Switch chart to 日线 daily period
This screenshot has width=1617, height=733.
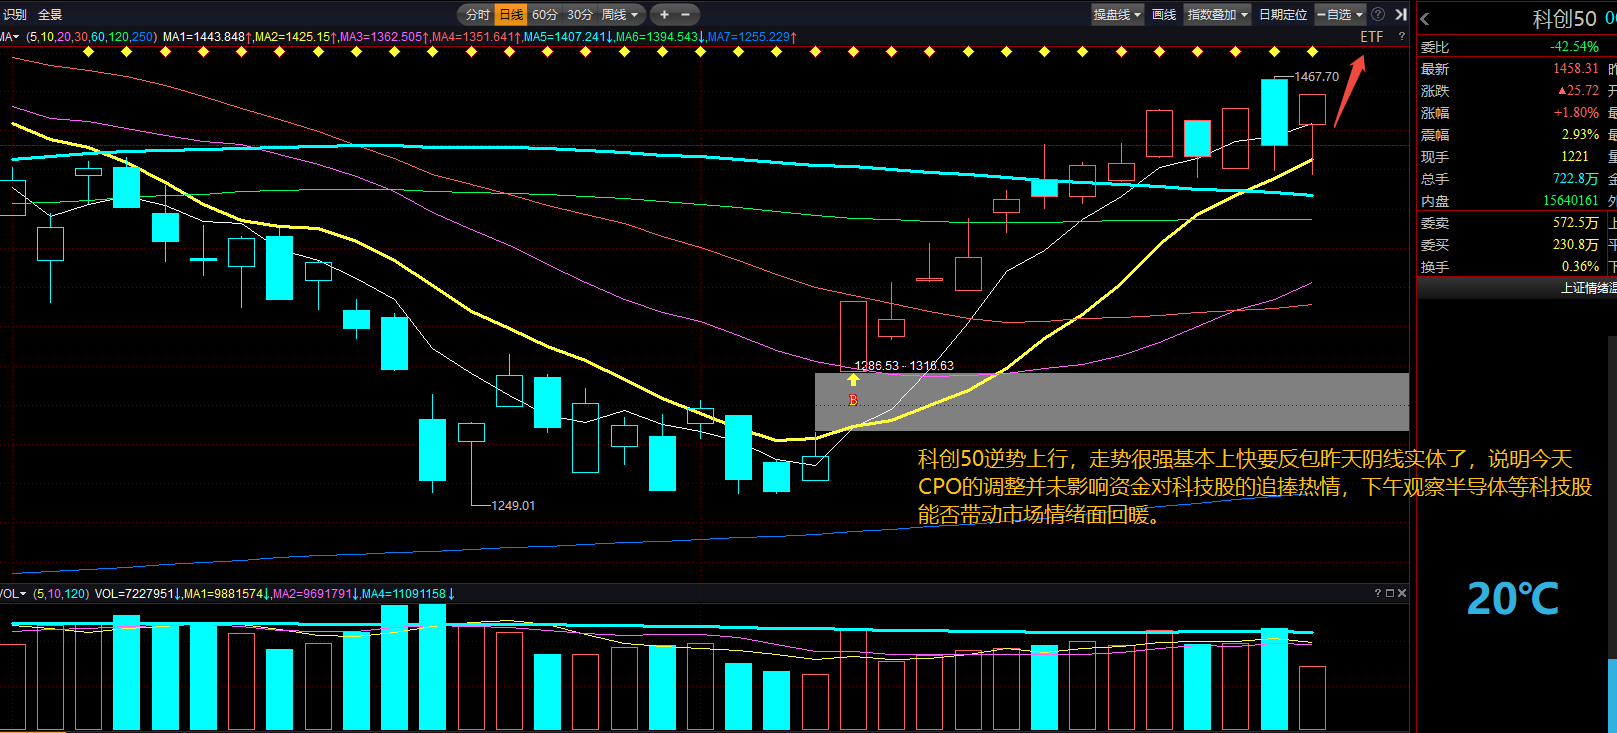click(x=511, y=15)
